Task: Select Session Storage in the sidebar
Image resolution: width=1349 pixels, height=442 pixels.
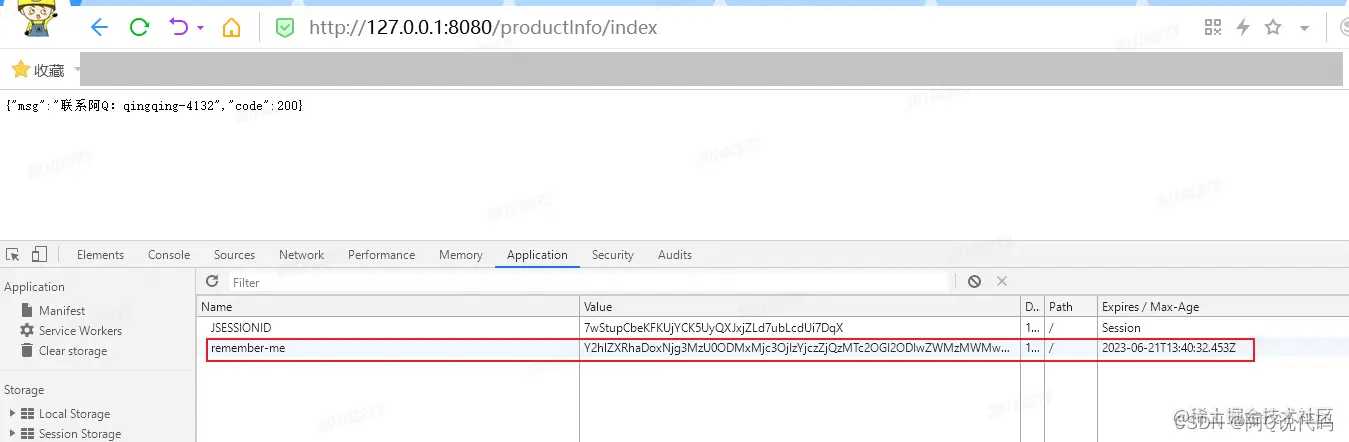Action: (80, 434)
